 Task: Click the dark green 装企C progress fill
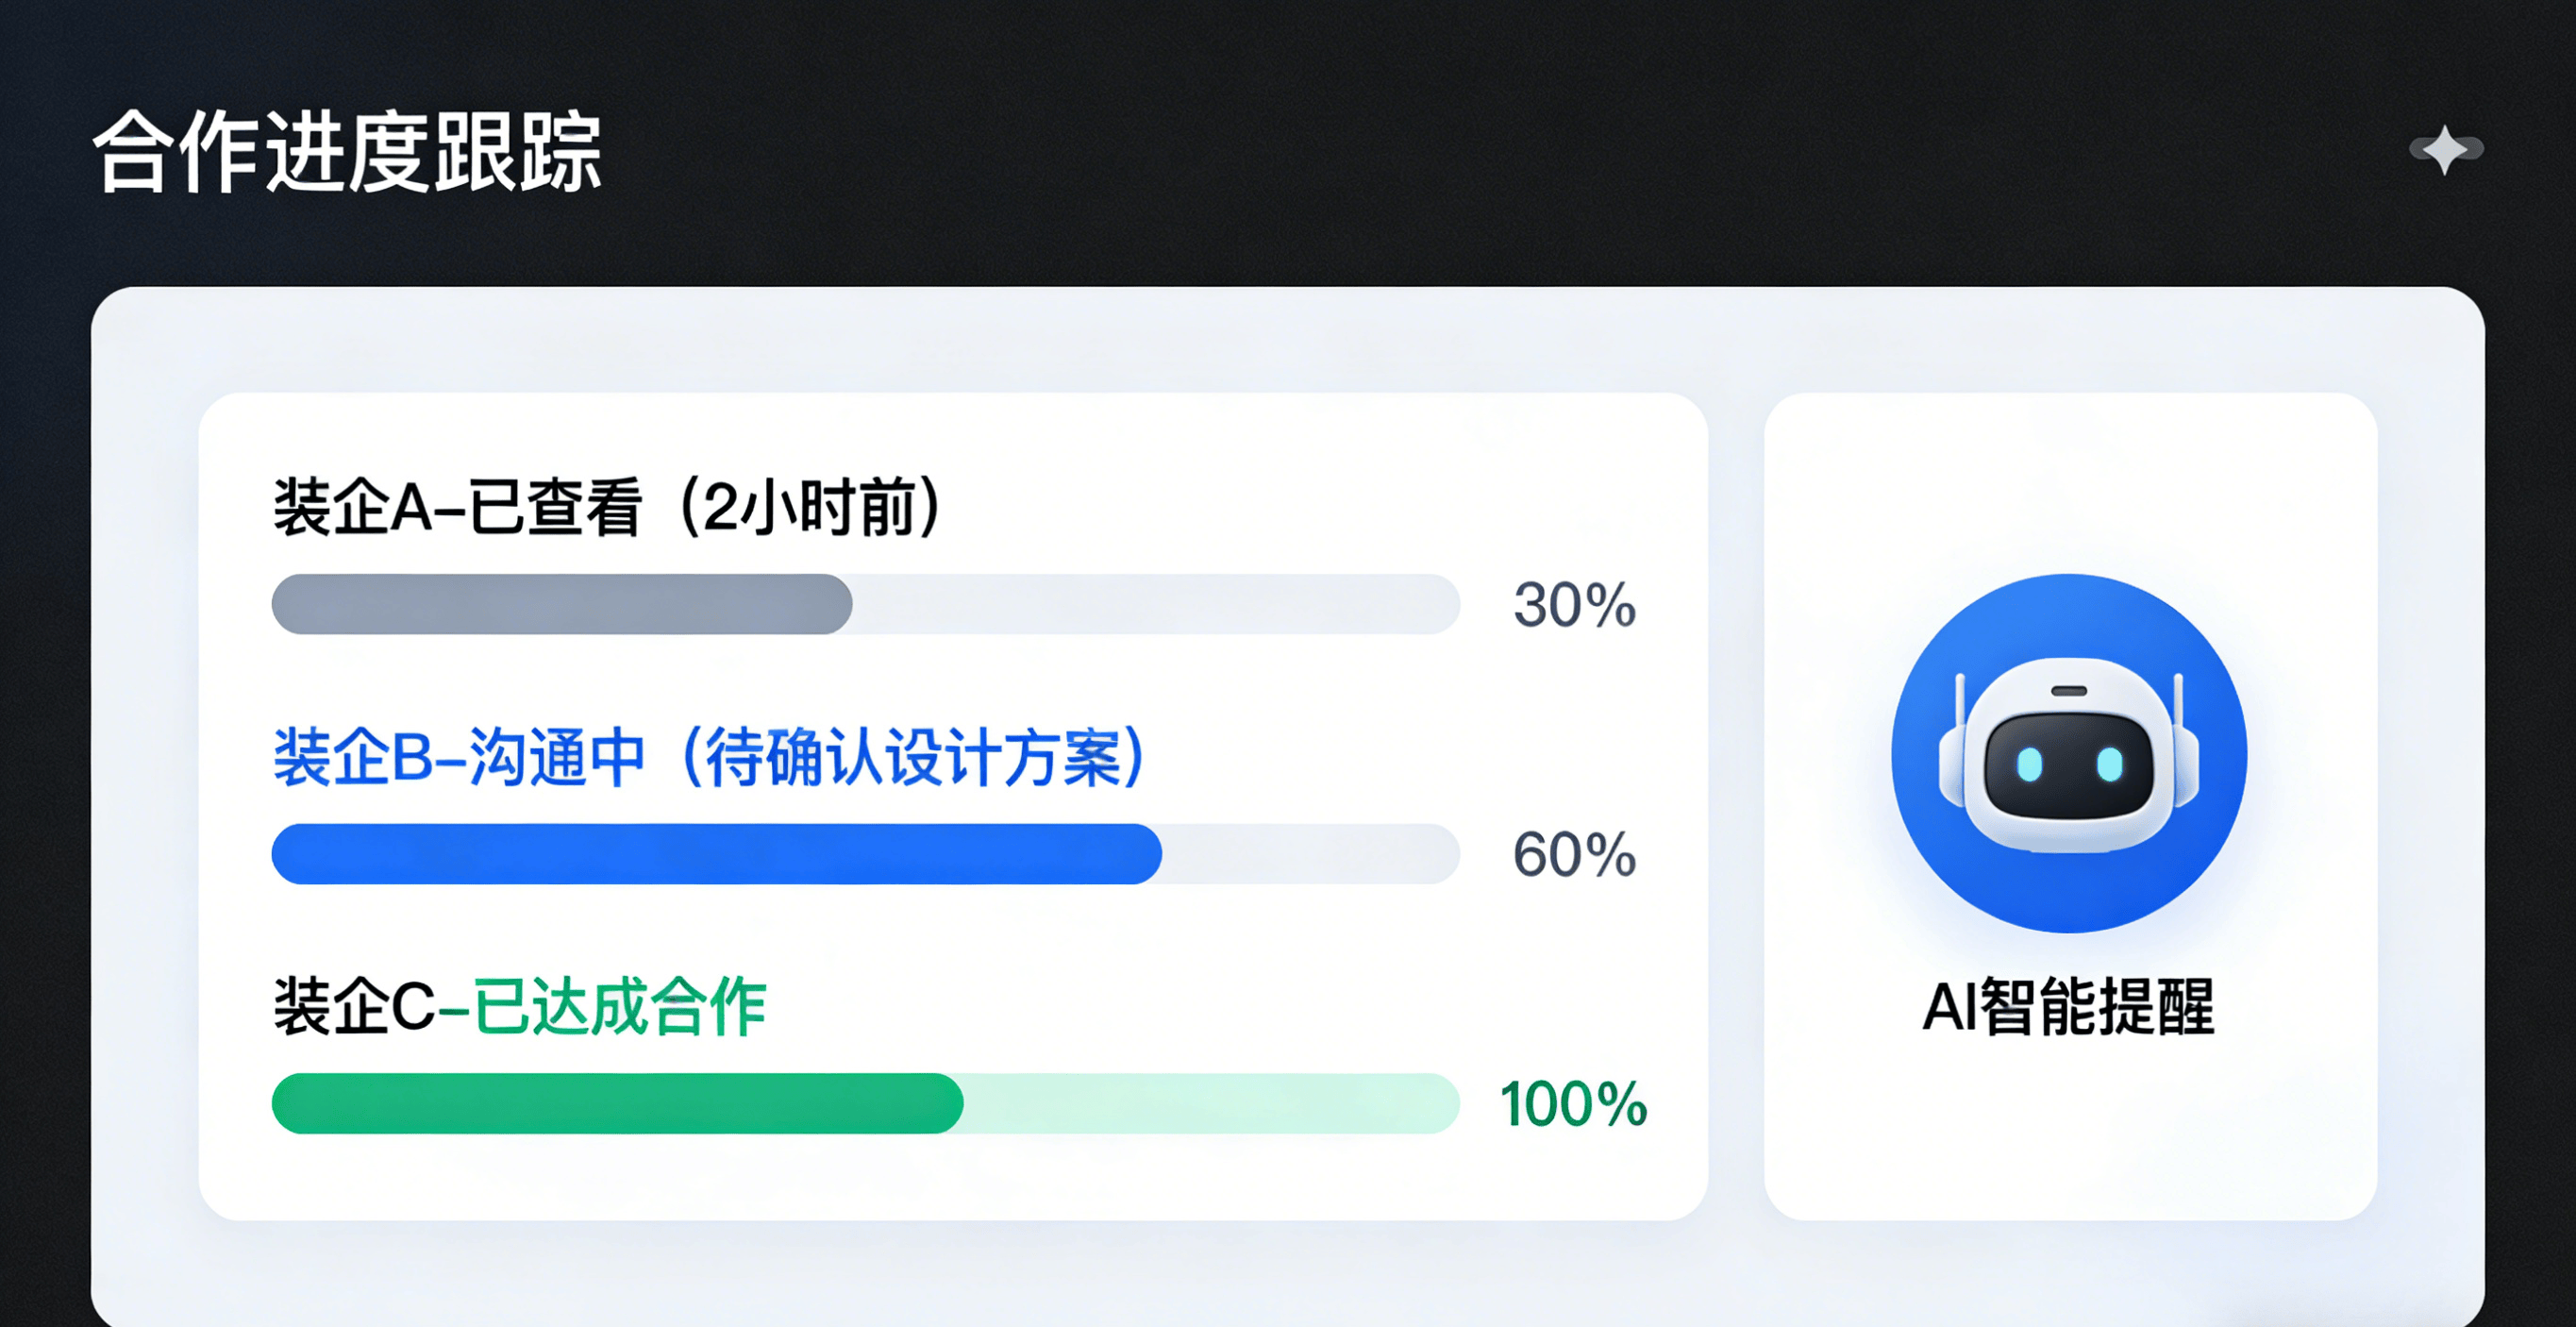click(617, 1103)
